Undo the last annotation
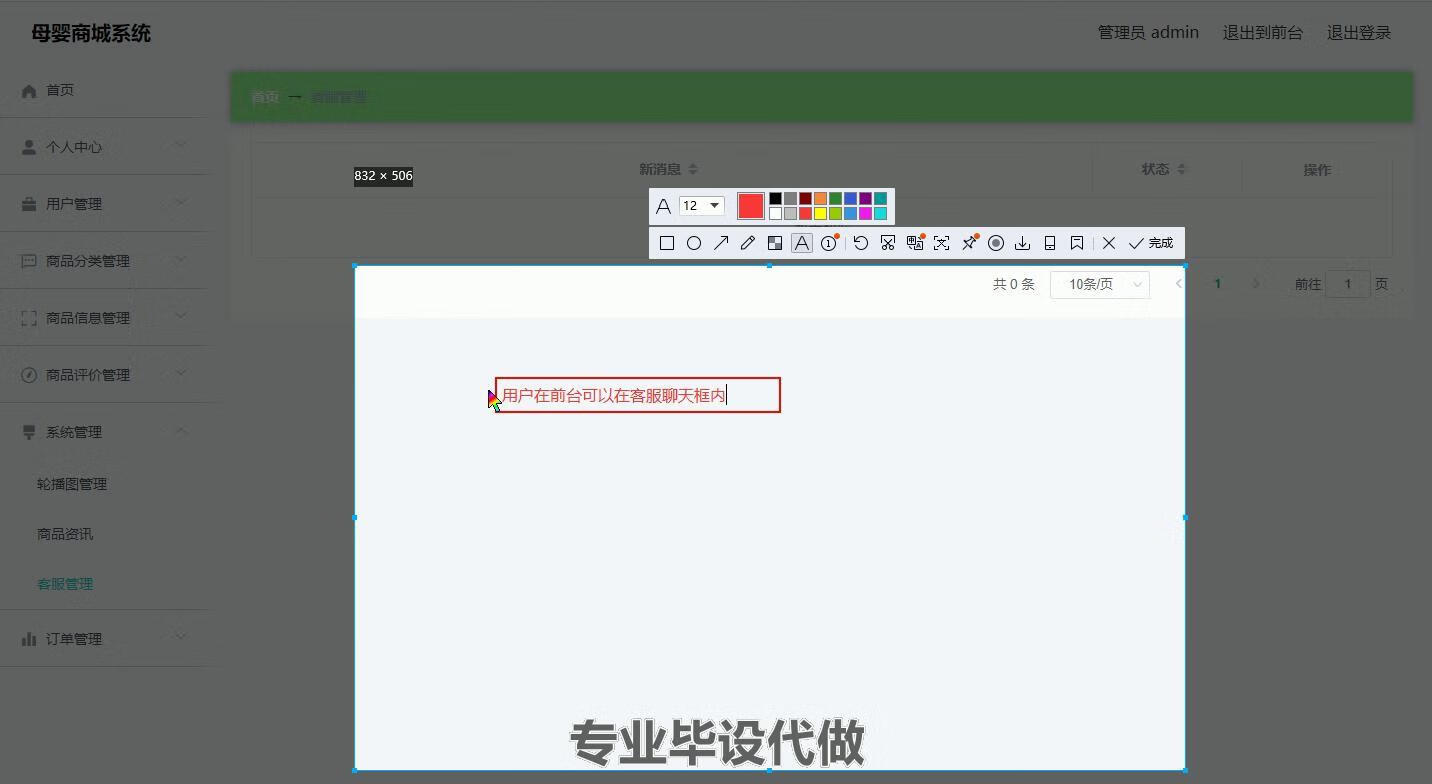The height and width of the screenshot is (784, 1432). tap(860, 243)
